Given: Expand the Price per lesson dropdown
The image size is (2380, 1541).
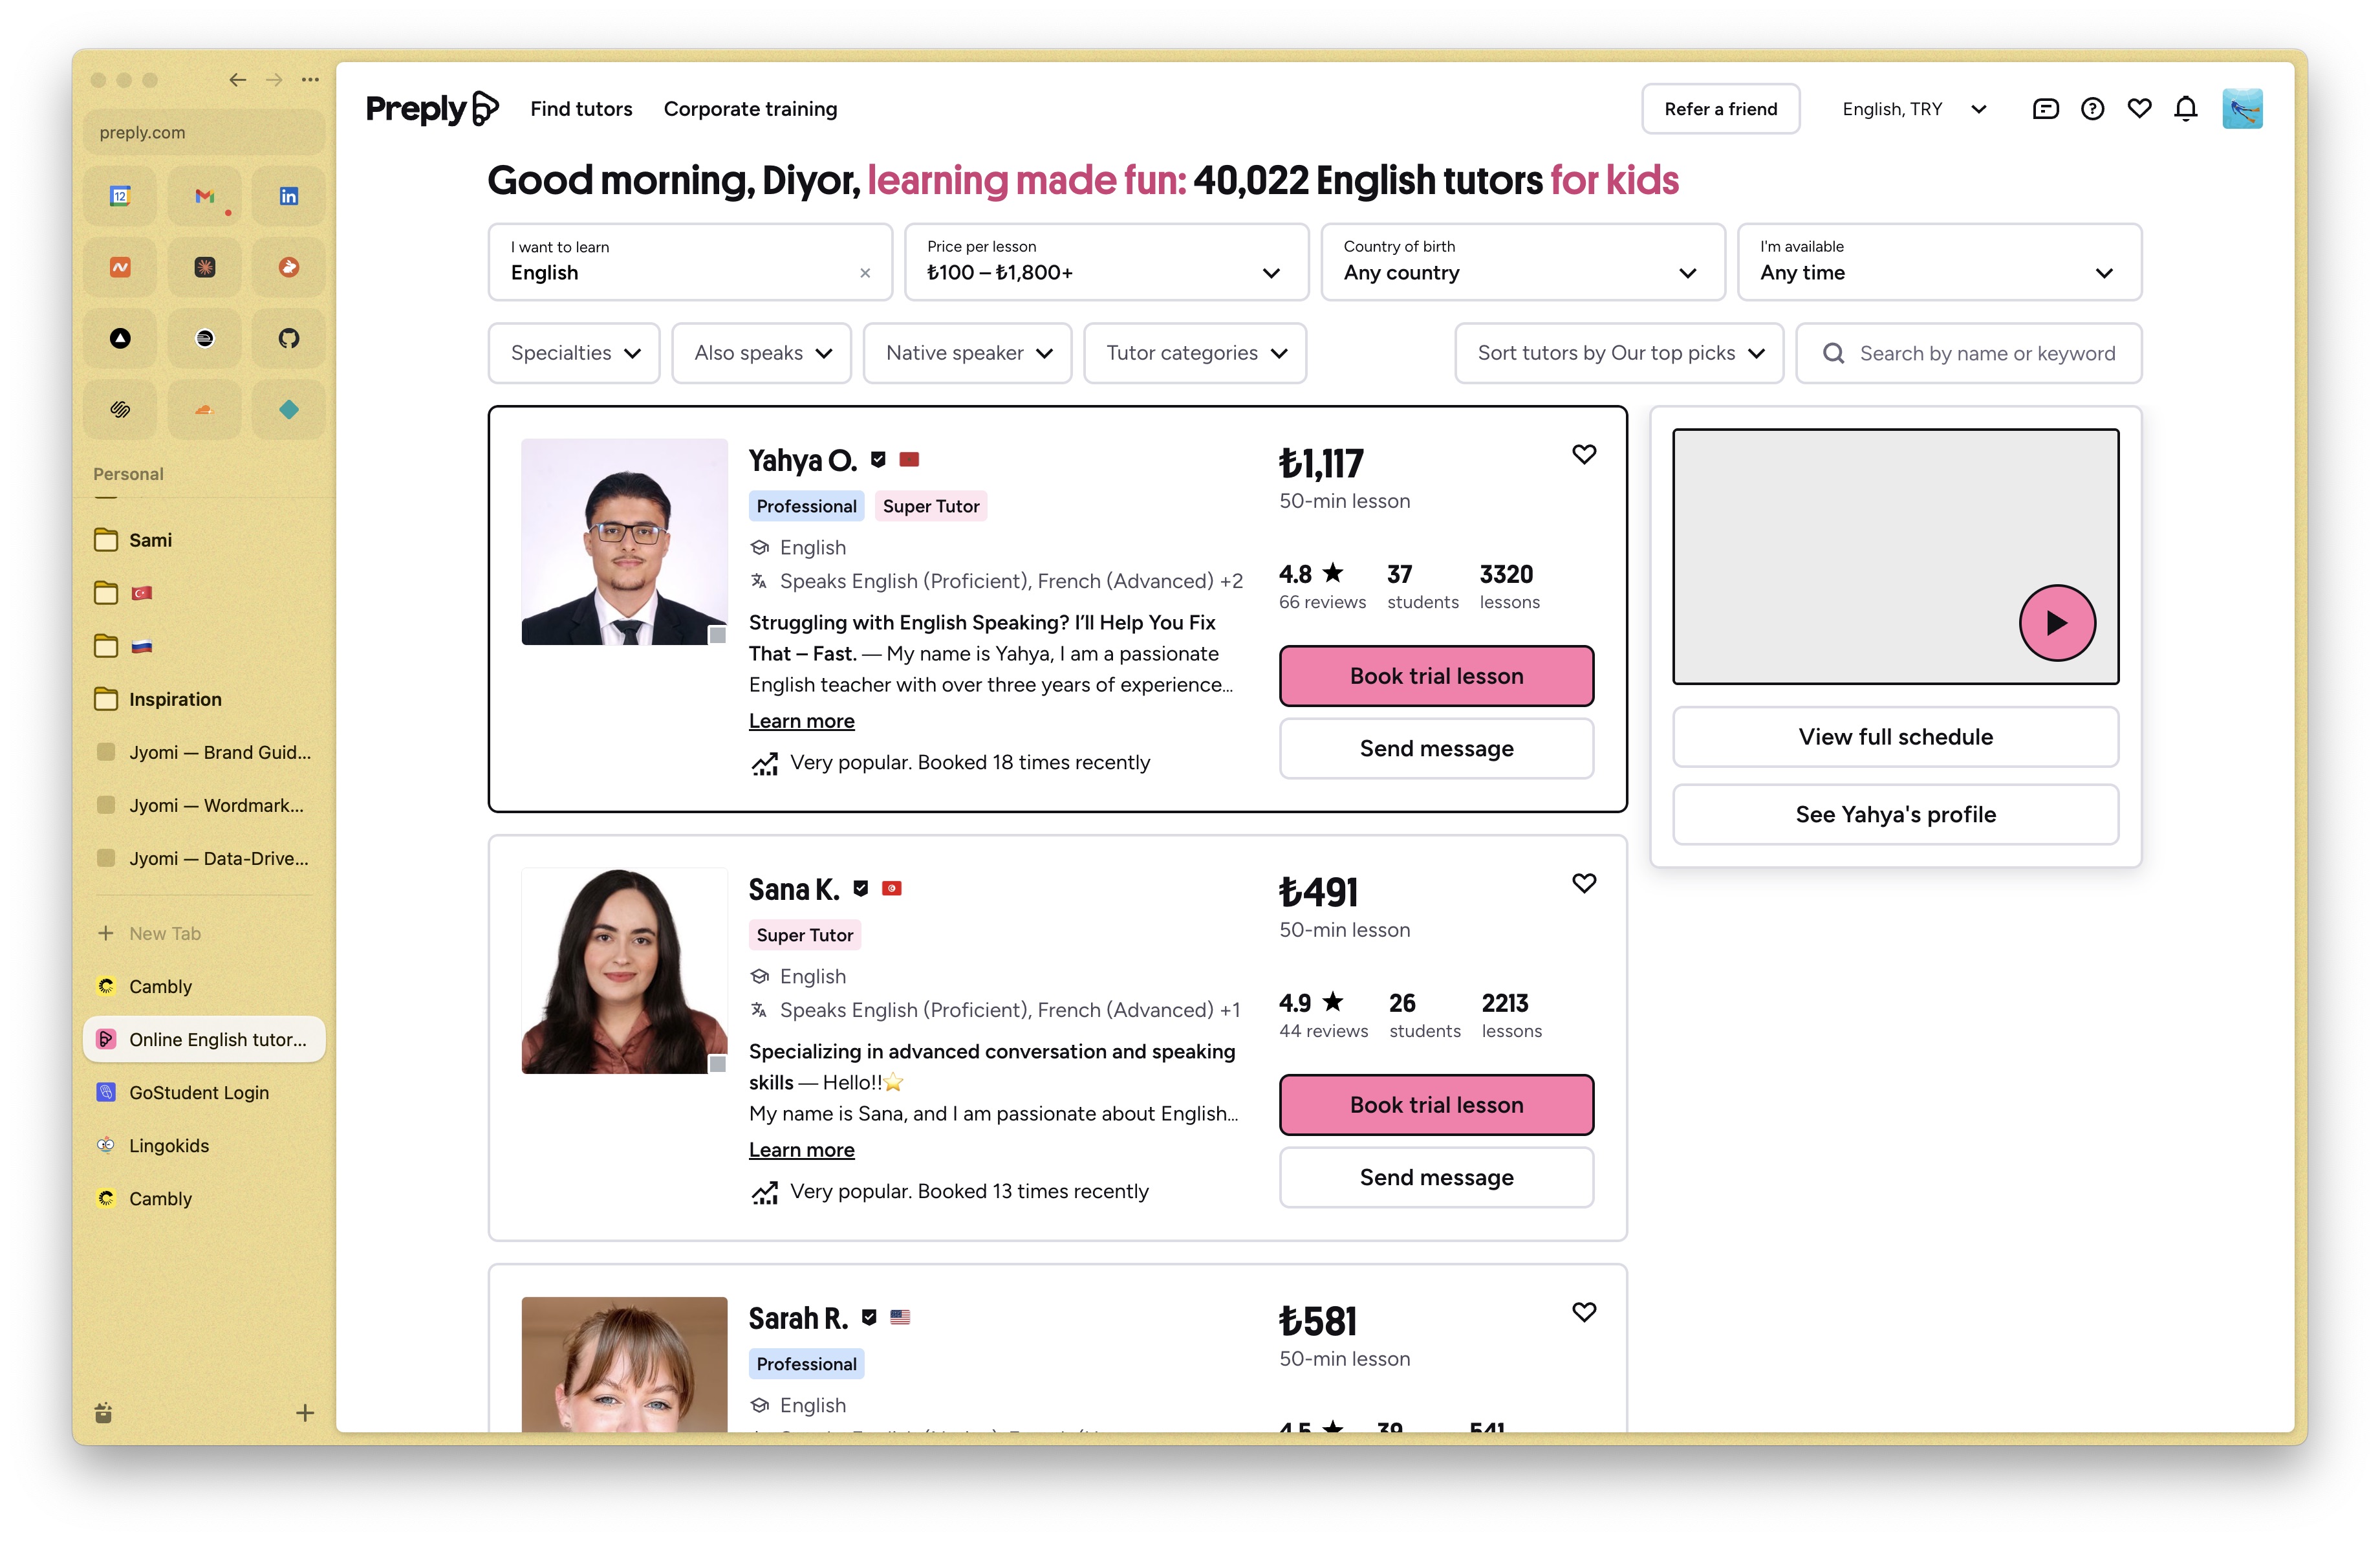Looking at the screenshot, I should click(x=1105, y=262).
